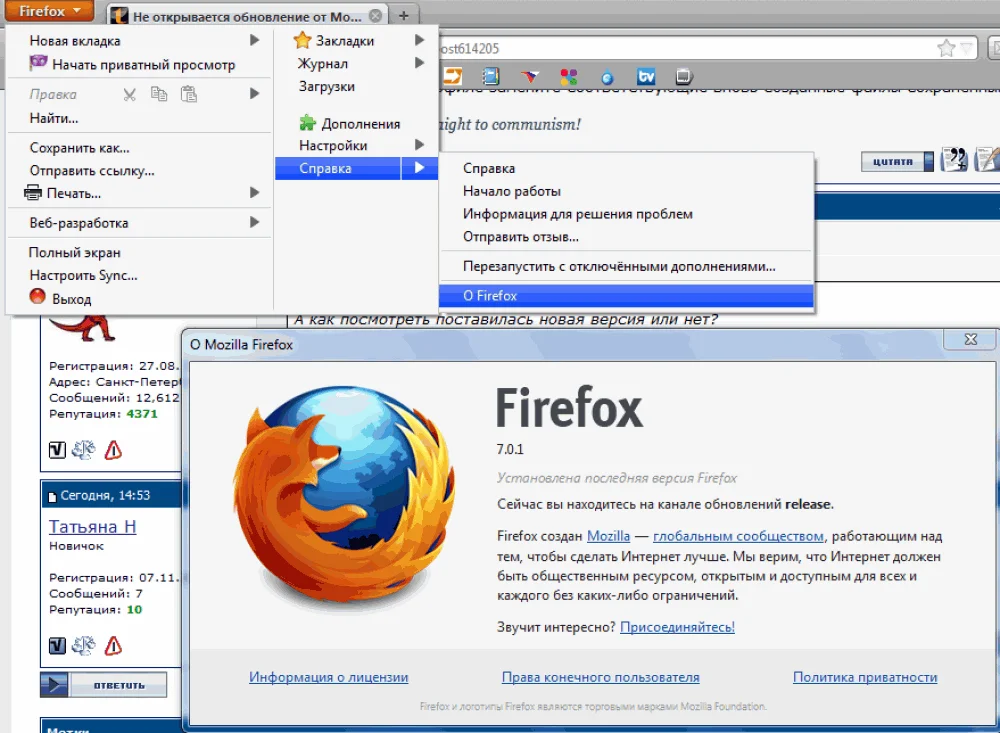
Task: Click the warning triangle under Репутация 10
Action: (x=114, y=646)
